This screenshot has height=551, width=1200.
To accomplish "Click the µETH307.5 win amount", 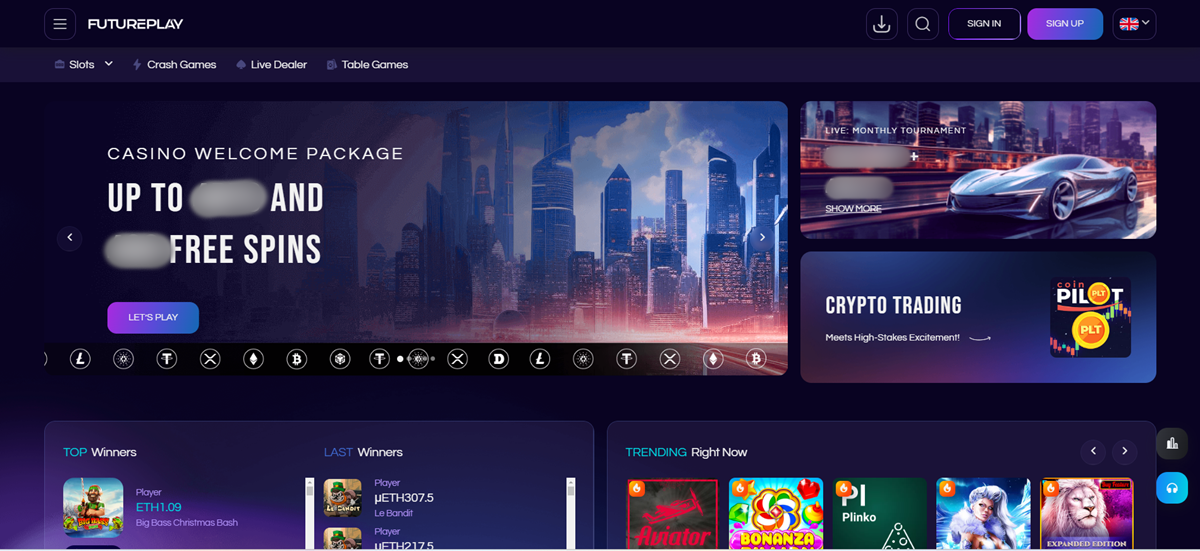I will 404,497.
